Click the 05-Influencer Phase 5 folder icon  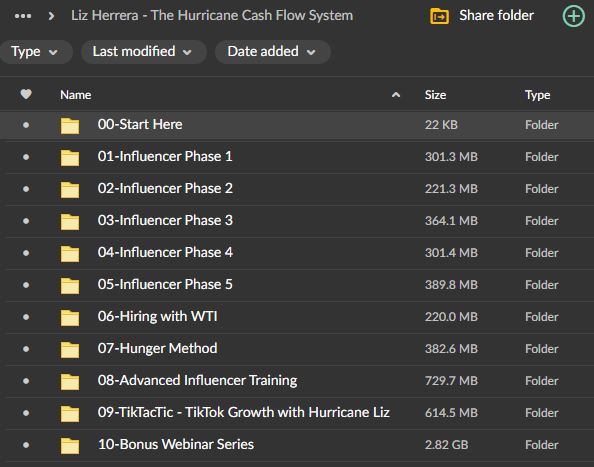pyautogui.click(x=70, y=285)
